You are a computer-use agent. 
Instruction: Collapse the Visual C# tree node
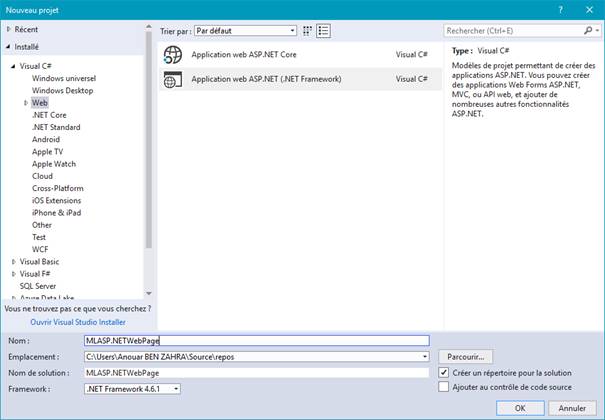tap(13, 66)
